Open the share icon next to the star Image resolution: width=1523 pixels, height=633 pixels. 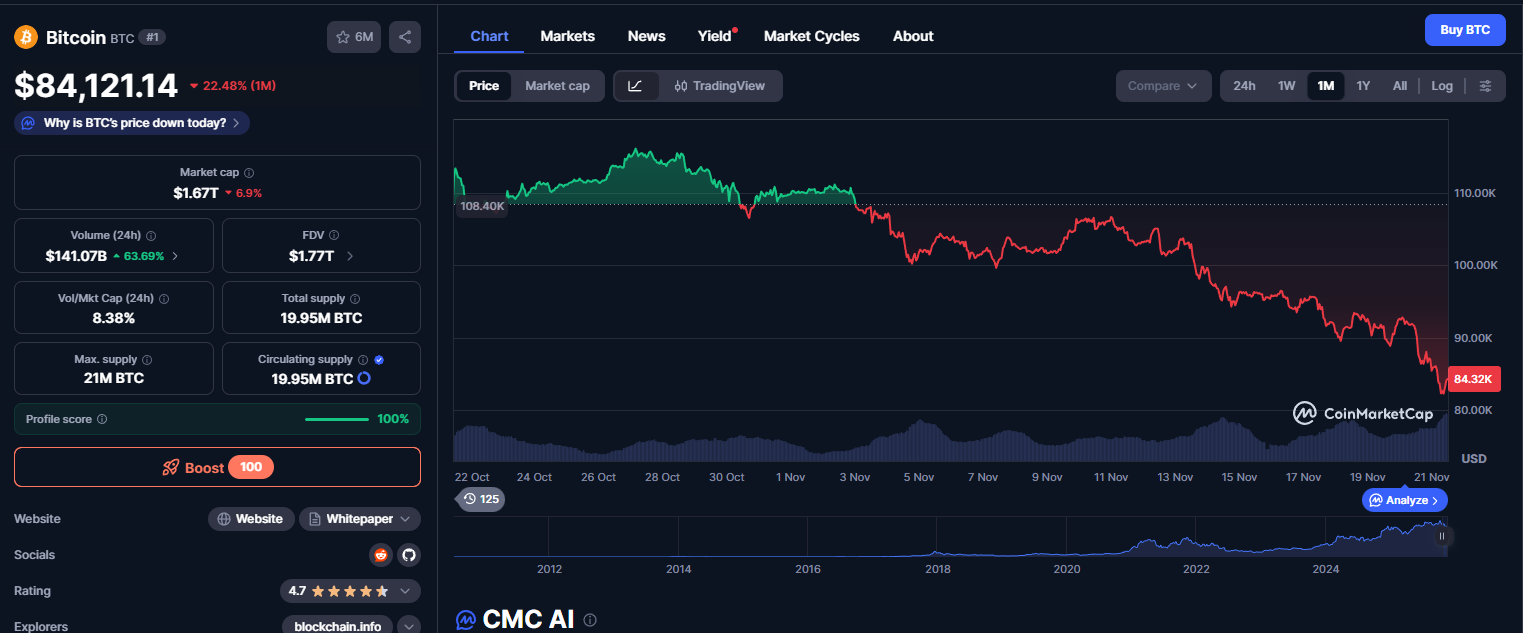pos(405,35)
